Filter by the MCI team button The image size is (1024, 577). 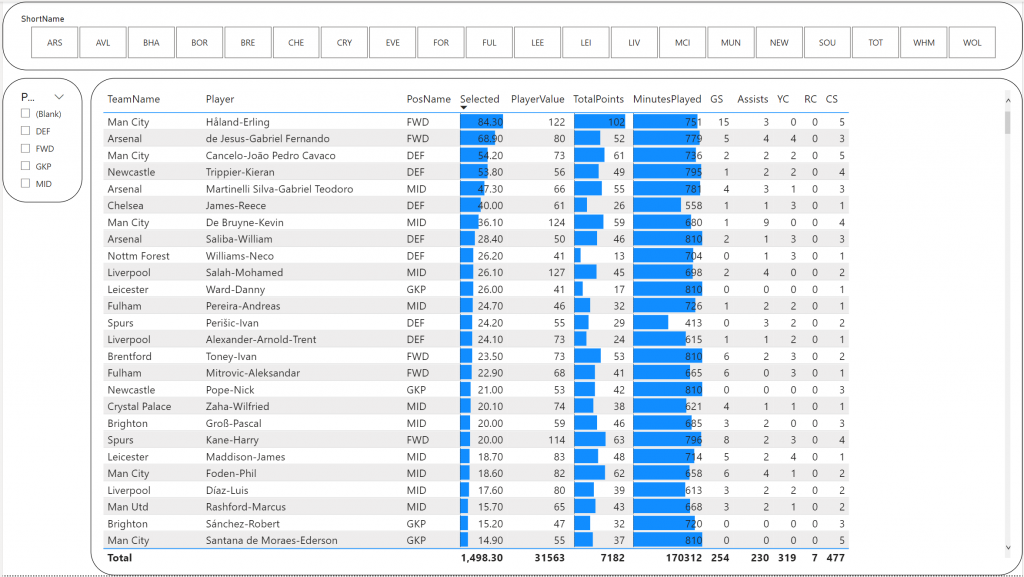coord(683,43)
